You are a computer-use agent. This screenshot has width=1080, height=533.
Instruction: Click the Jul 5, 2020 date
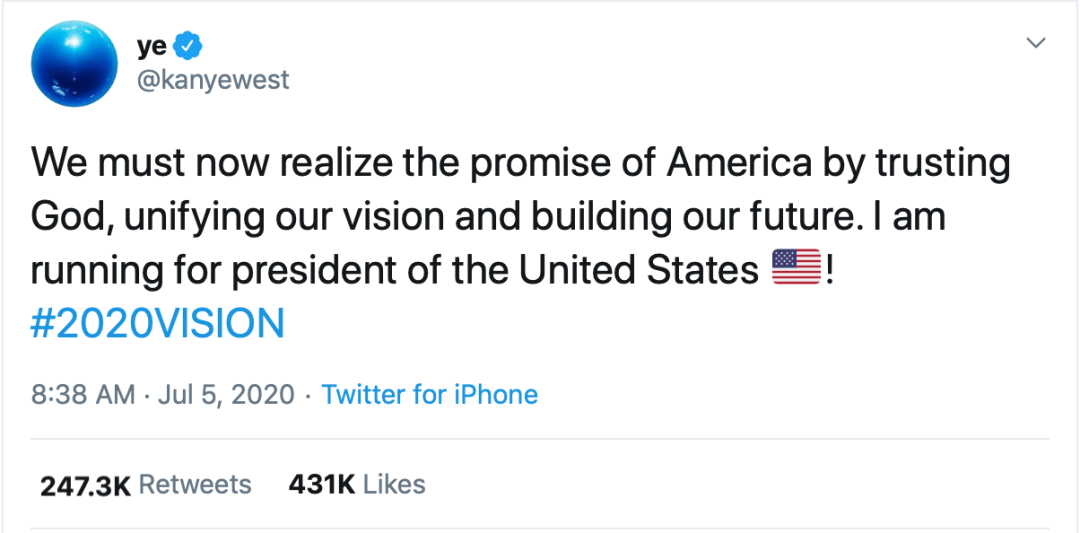pos(228,395)
